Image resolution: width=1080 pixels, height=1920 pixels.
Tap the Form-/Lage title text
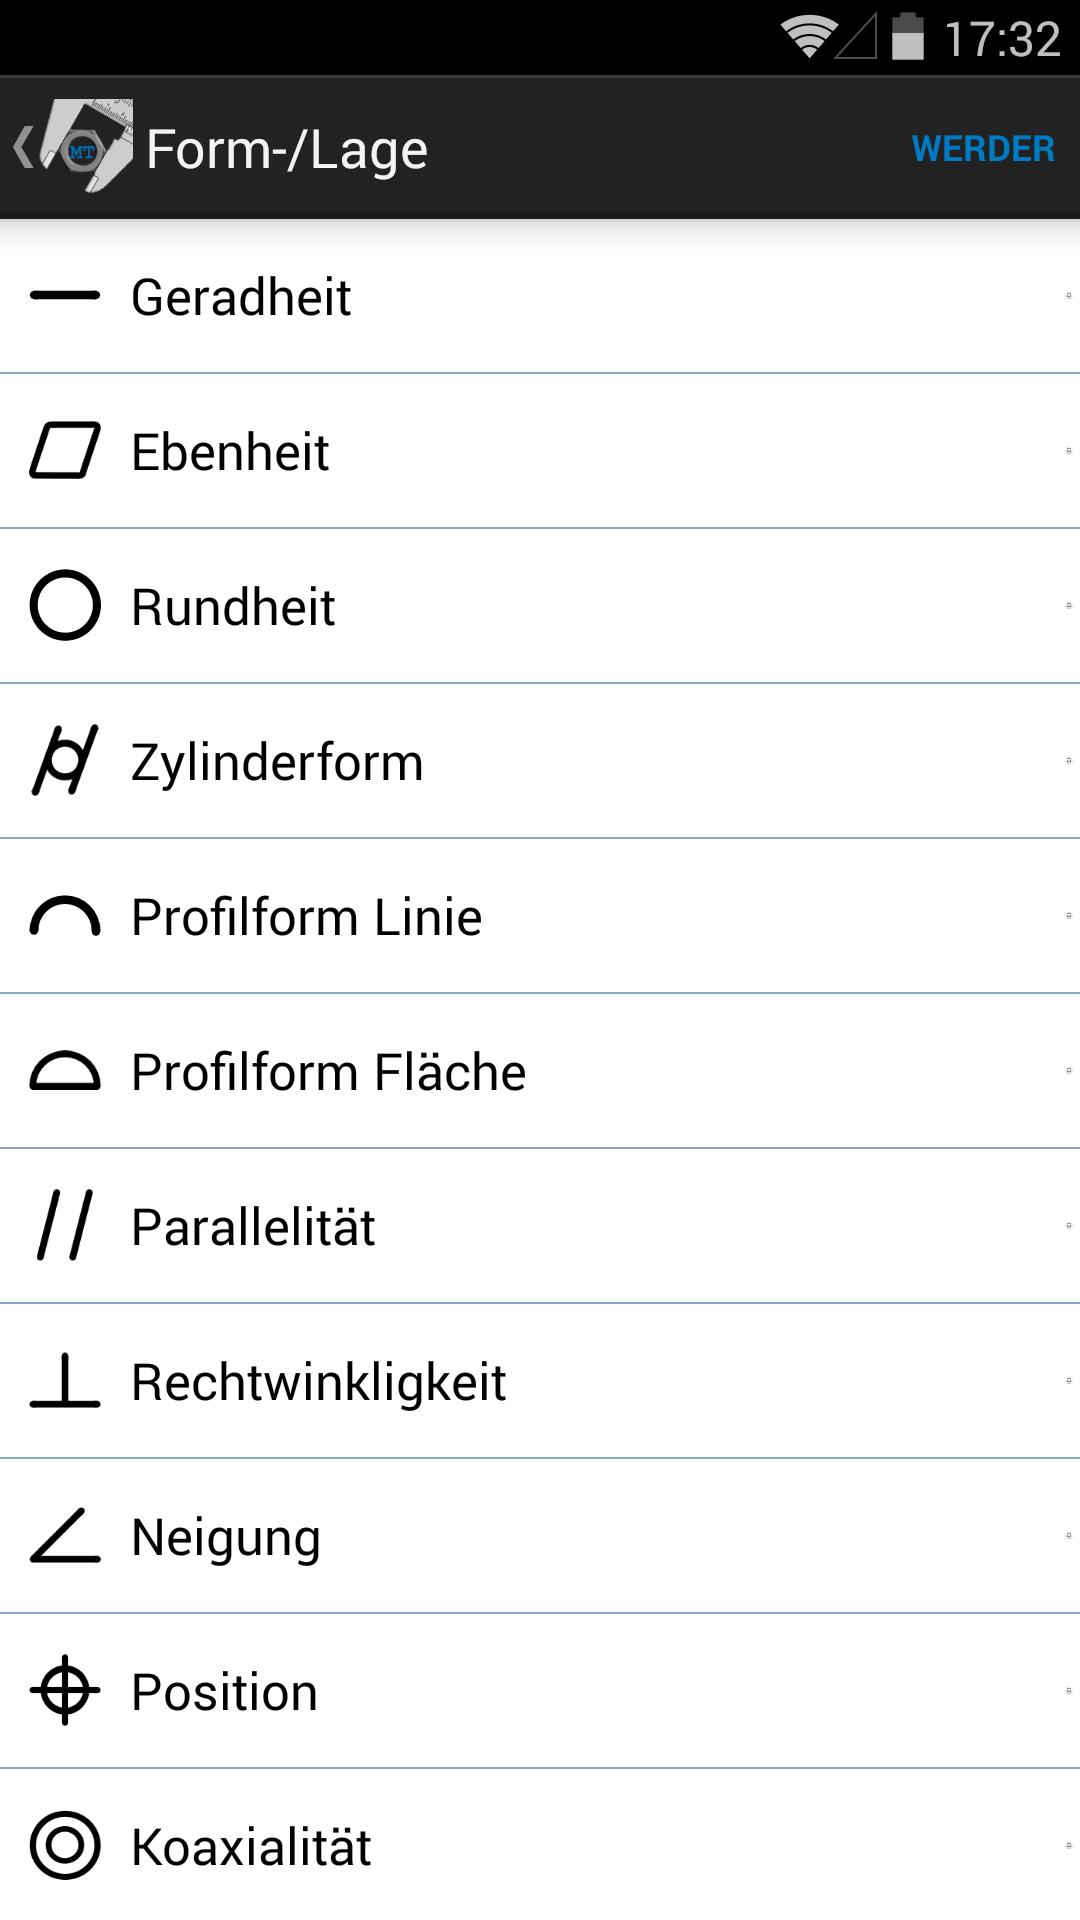287,151
